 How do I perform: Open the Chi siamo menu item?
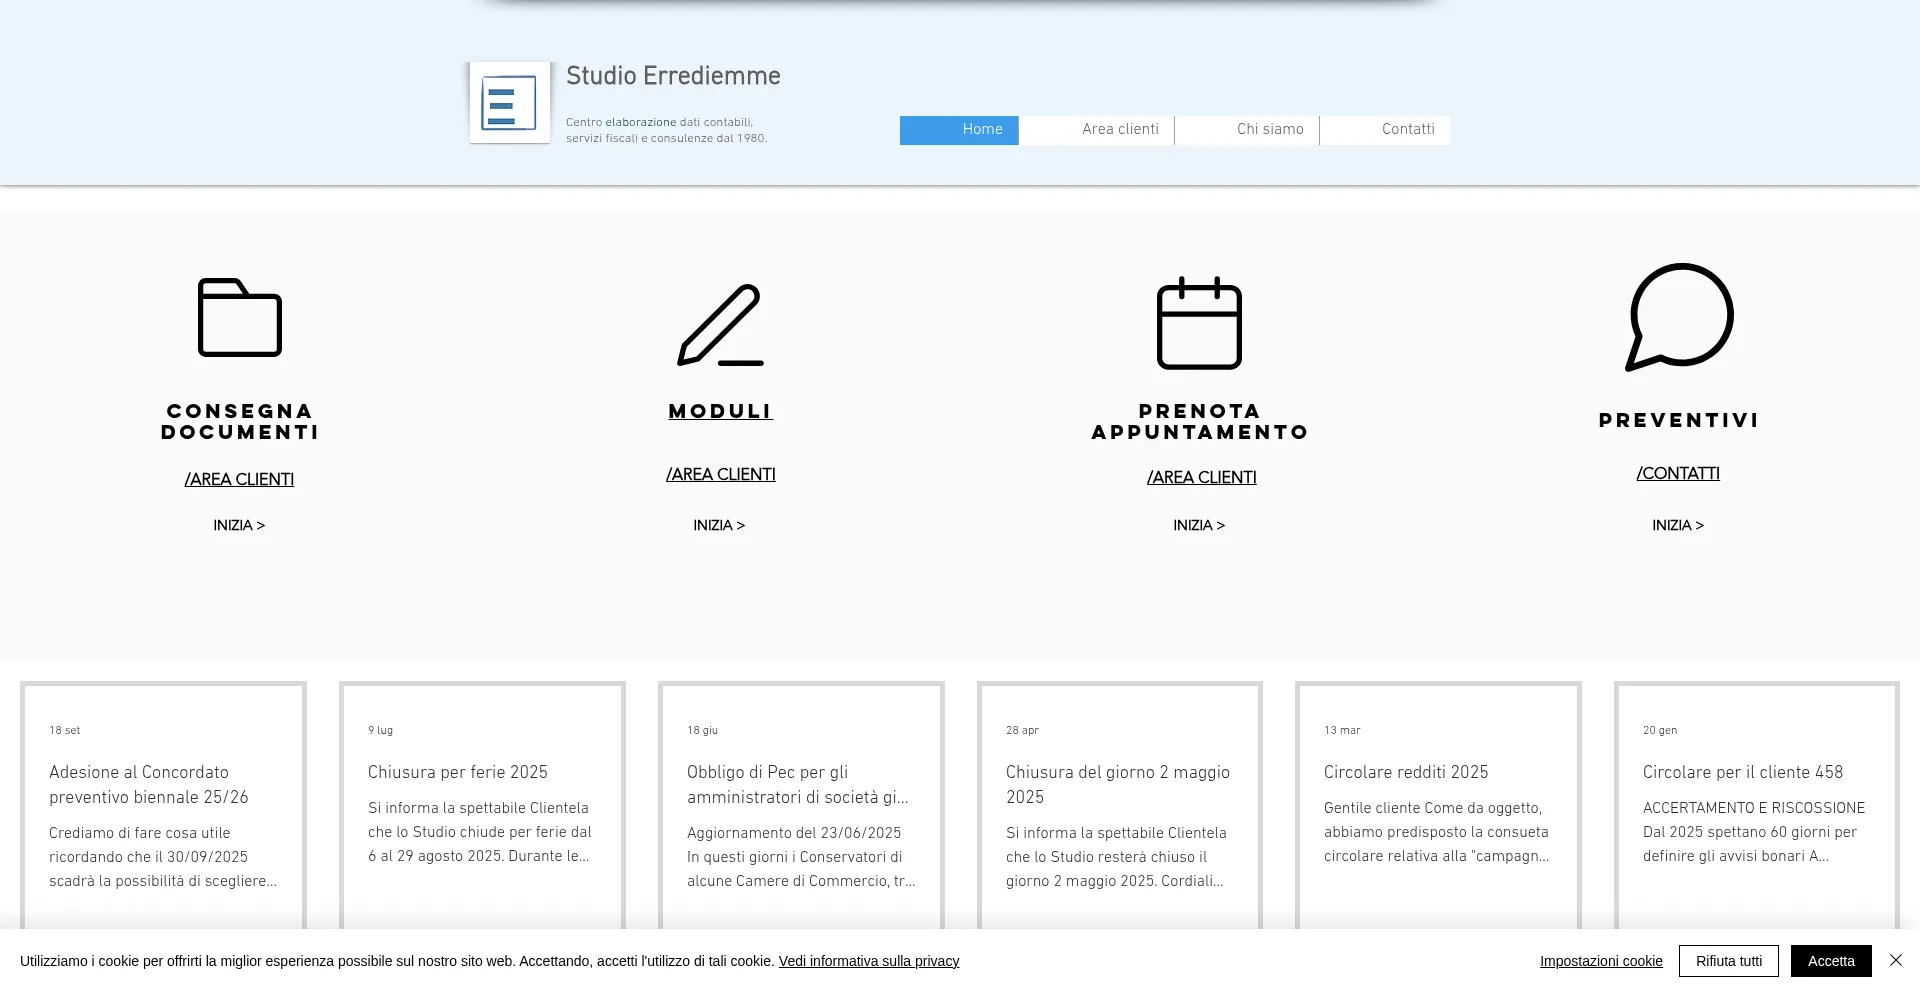(x=1247, y=130)
